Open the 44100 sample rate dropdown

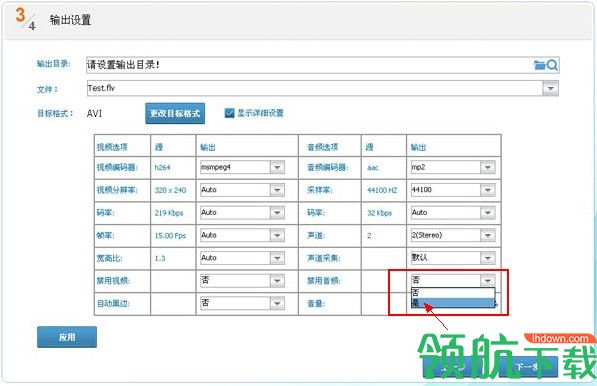pos(488,190)
